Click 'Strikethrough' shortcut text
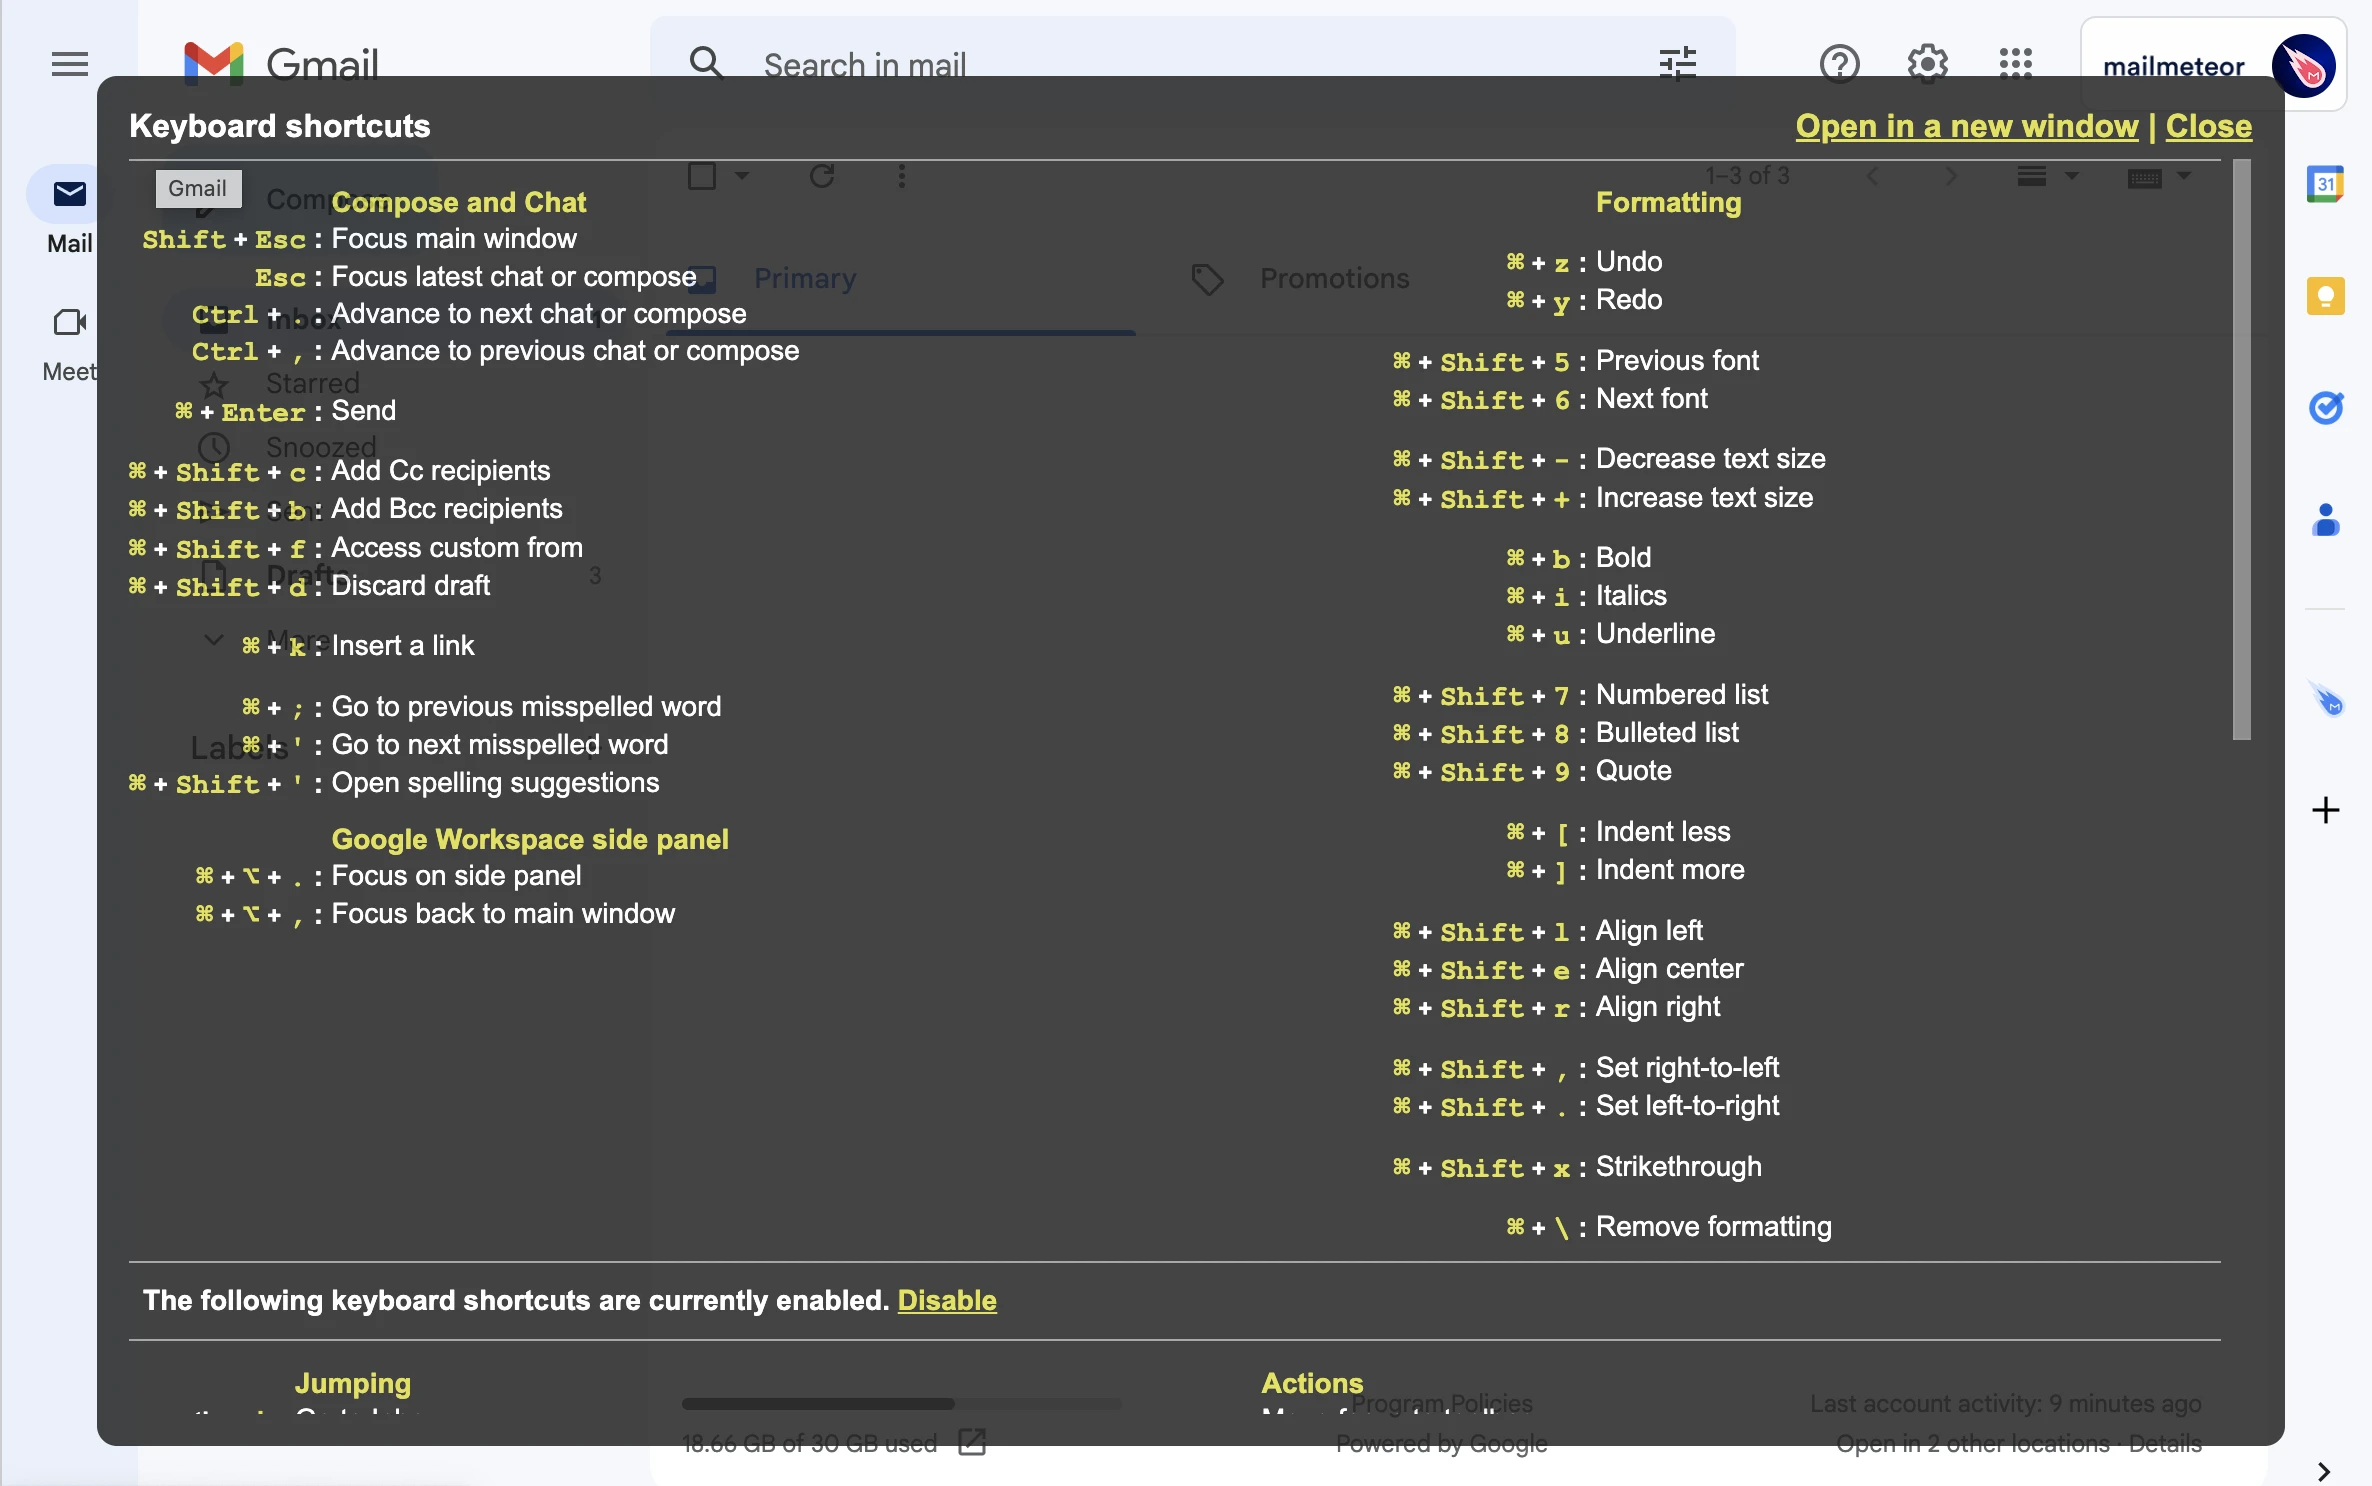Screen dimensions: 2372x1486 point(1677,1167)
